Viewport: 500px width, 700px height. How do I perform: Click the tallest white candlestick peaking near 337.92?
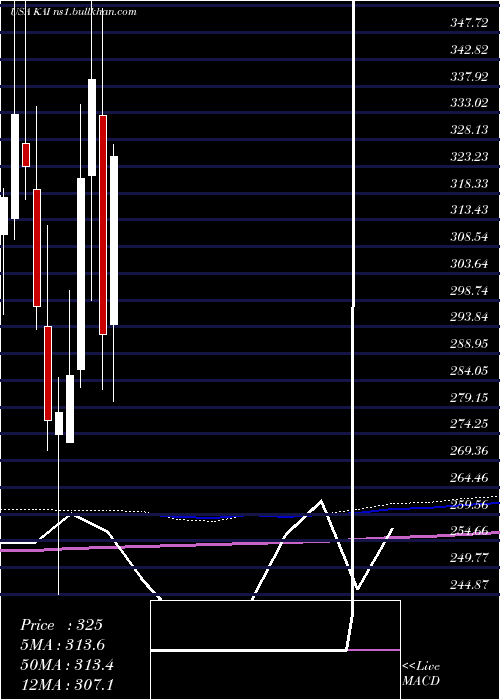point(92,127)
